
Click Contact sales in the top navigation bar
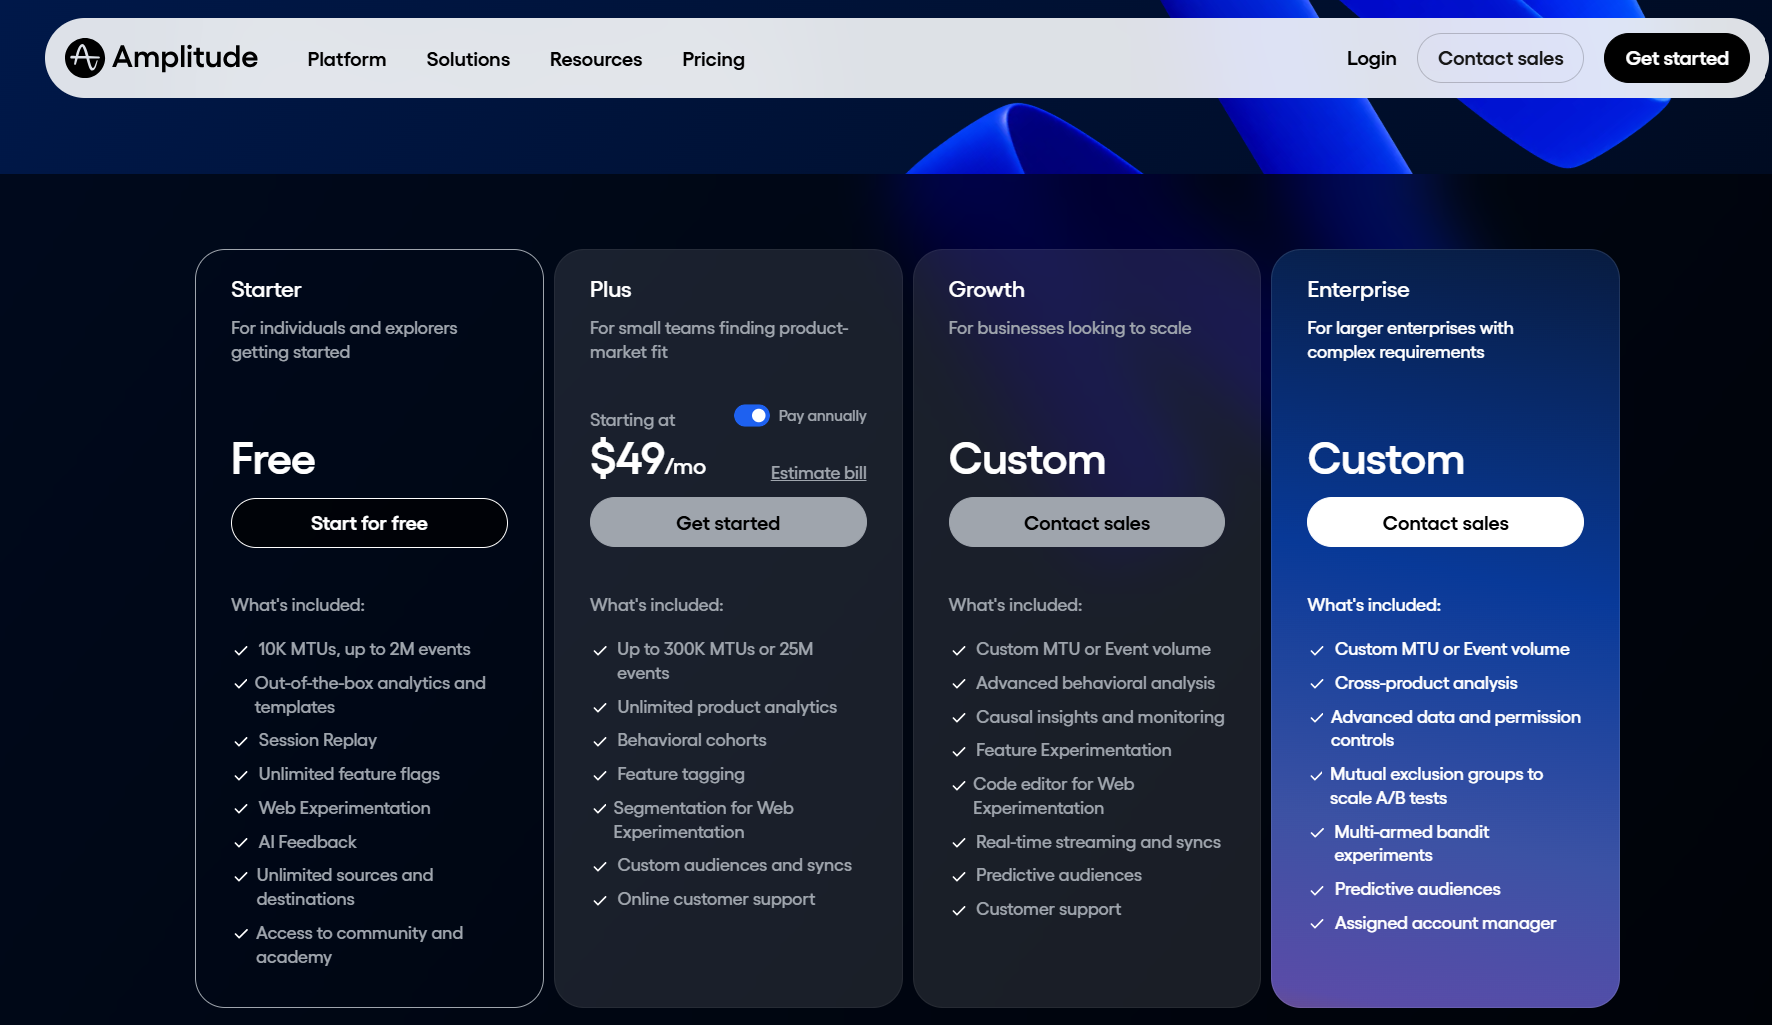(x=1500, y=58)
